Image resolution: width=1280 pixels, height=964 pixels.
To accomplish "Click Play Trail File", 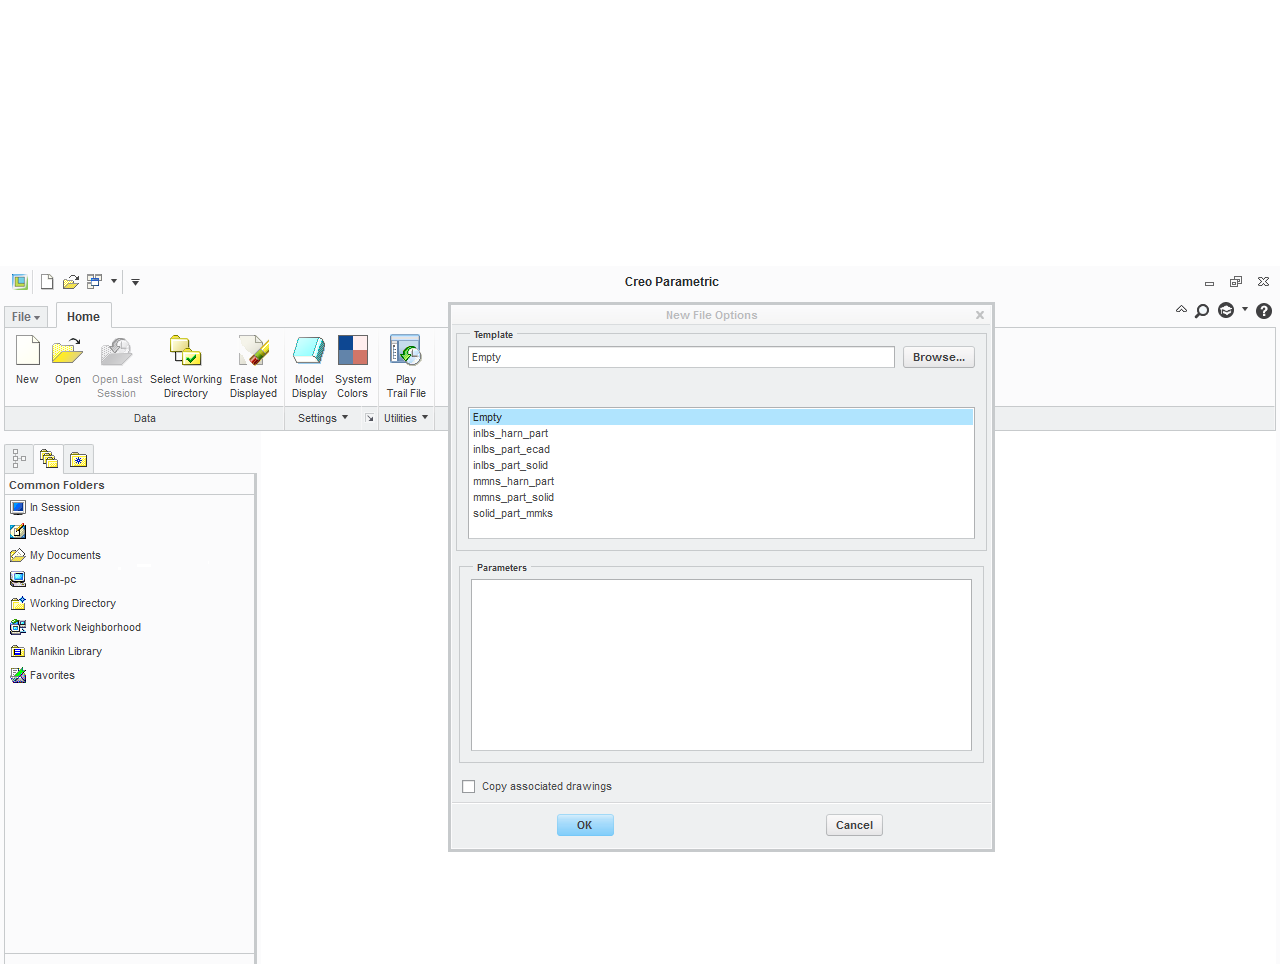I will [406, 367].
